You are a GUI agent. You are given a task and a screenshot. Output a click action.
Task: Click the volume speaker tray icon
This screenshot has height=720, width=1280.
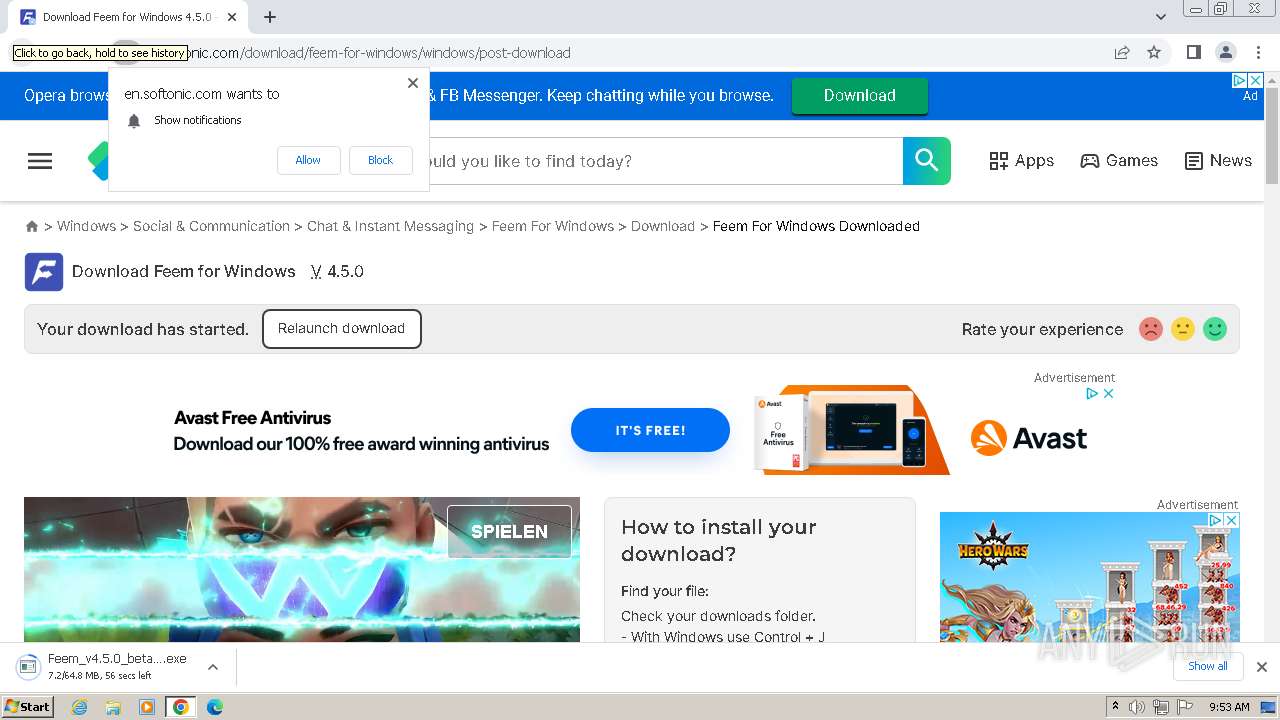click(x=1137, y=707)
